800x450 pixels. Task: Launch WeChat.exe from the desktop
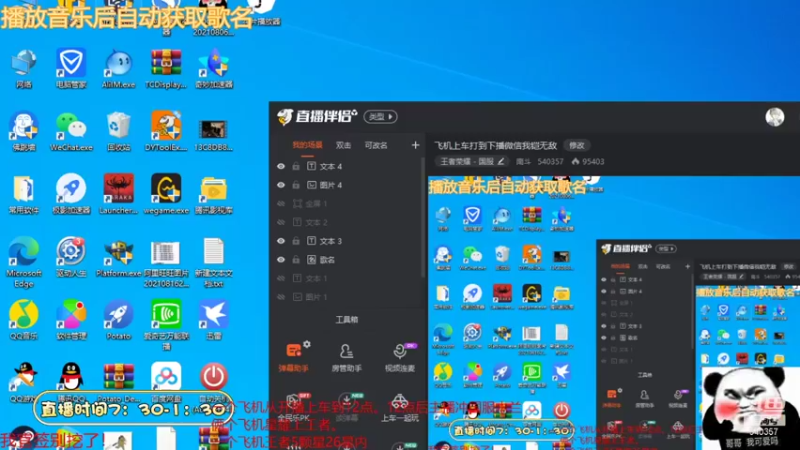click(71, 131)
